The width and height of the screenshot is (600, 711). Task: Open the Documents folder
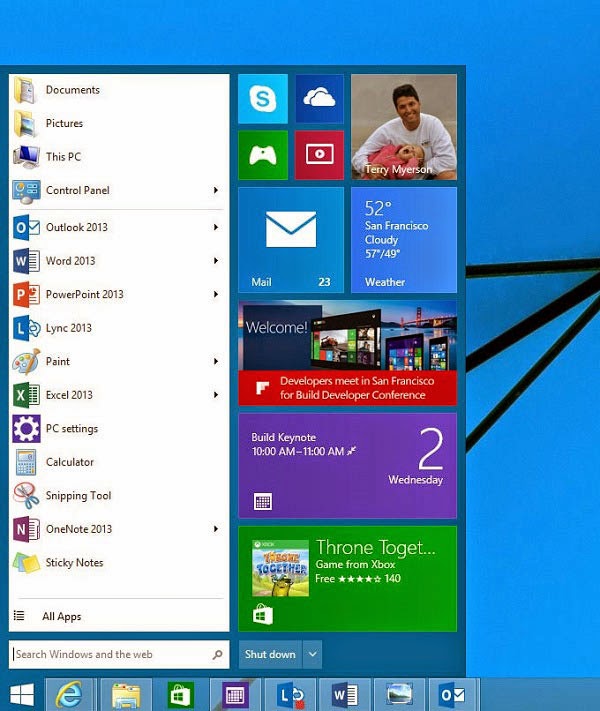119,90
